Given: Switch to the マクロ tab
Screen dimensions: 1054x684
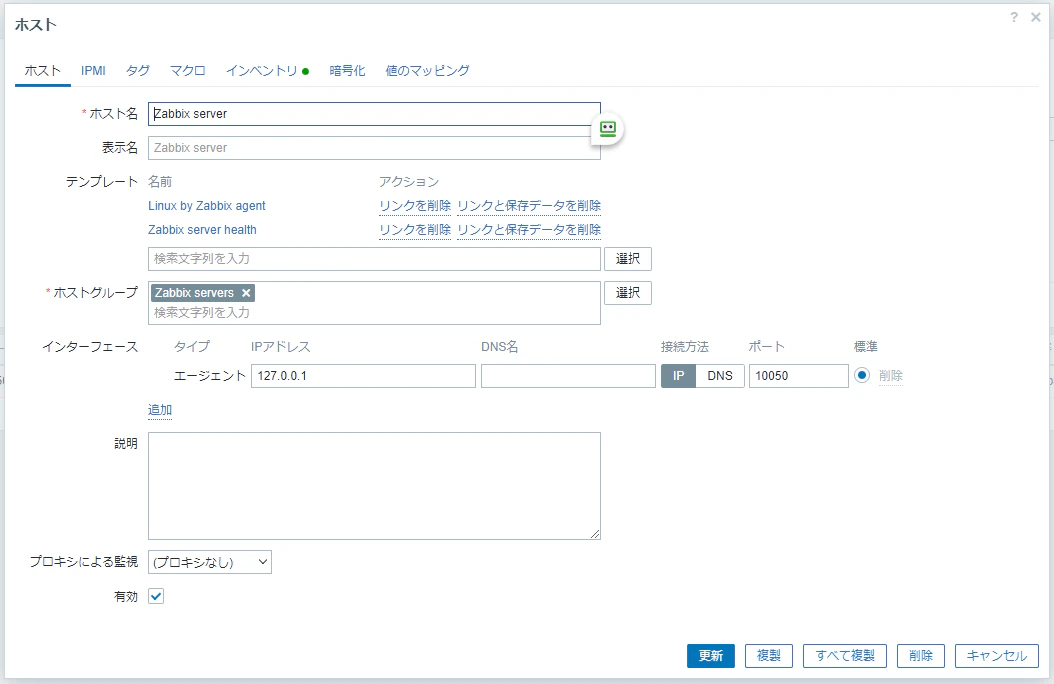Looking at the screenshot, I should click(188, 71).
